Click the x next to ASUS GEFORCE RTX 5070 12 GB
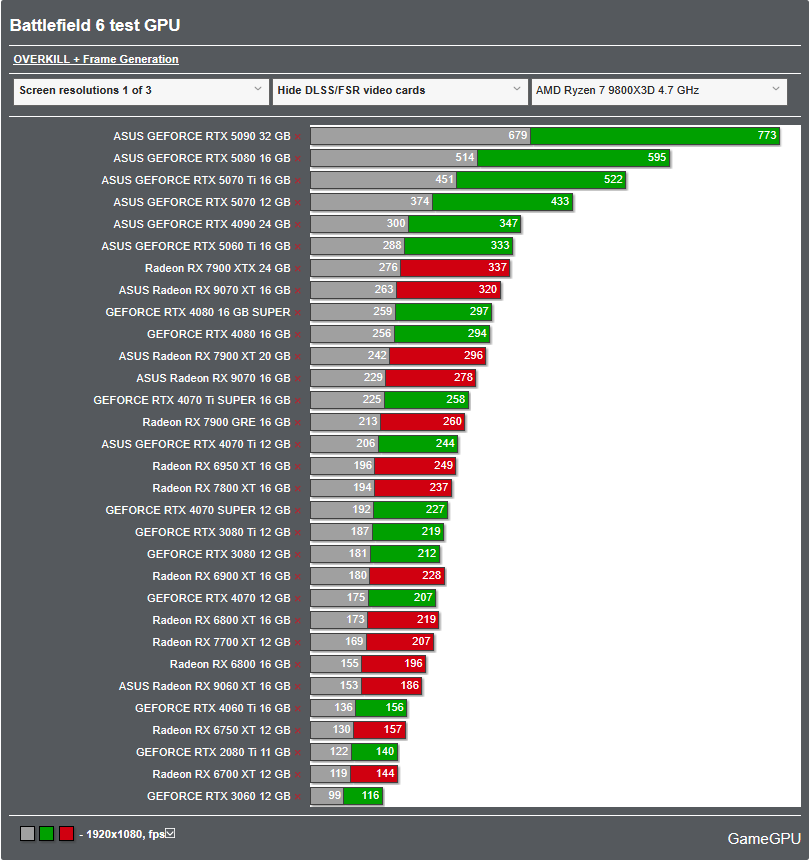 [x=297, y=203]
